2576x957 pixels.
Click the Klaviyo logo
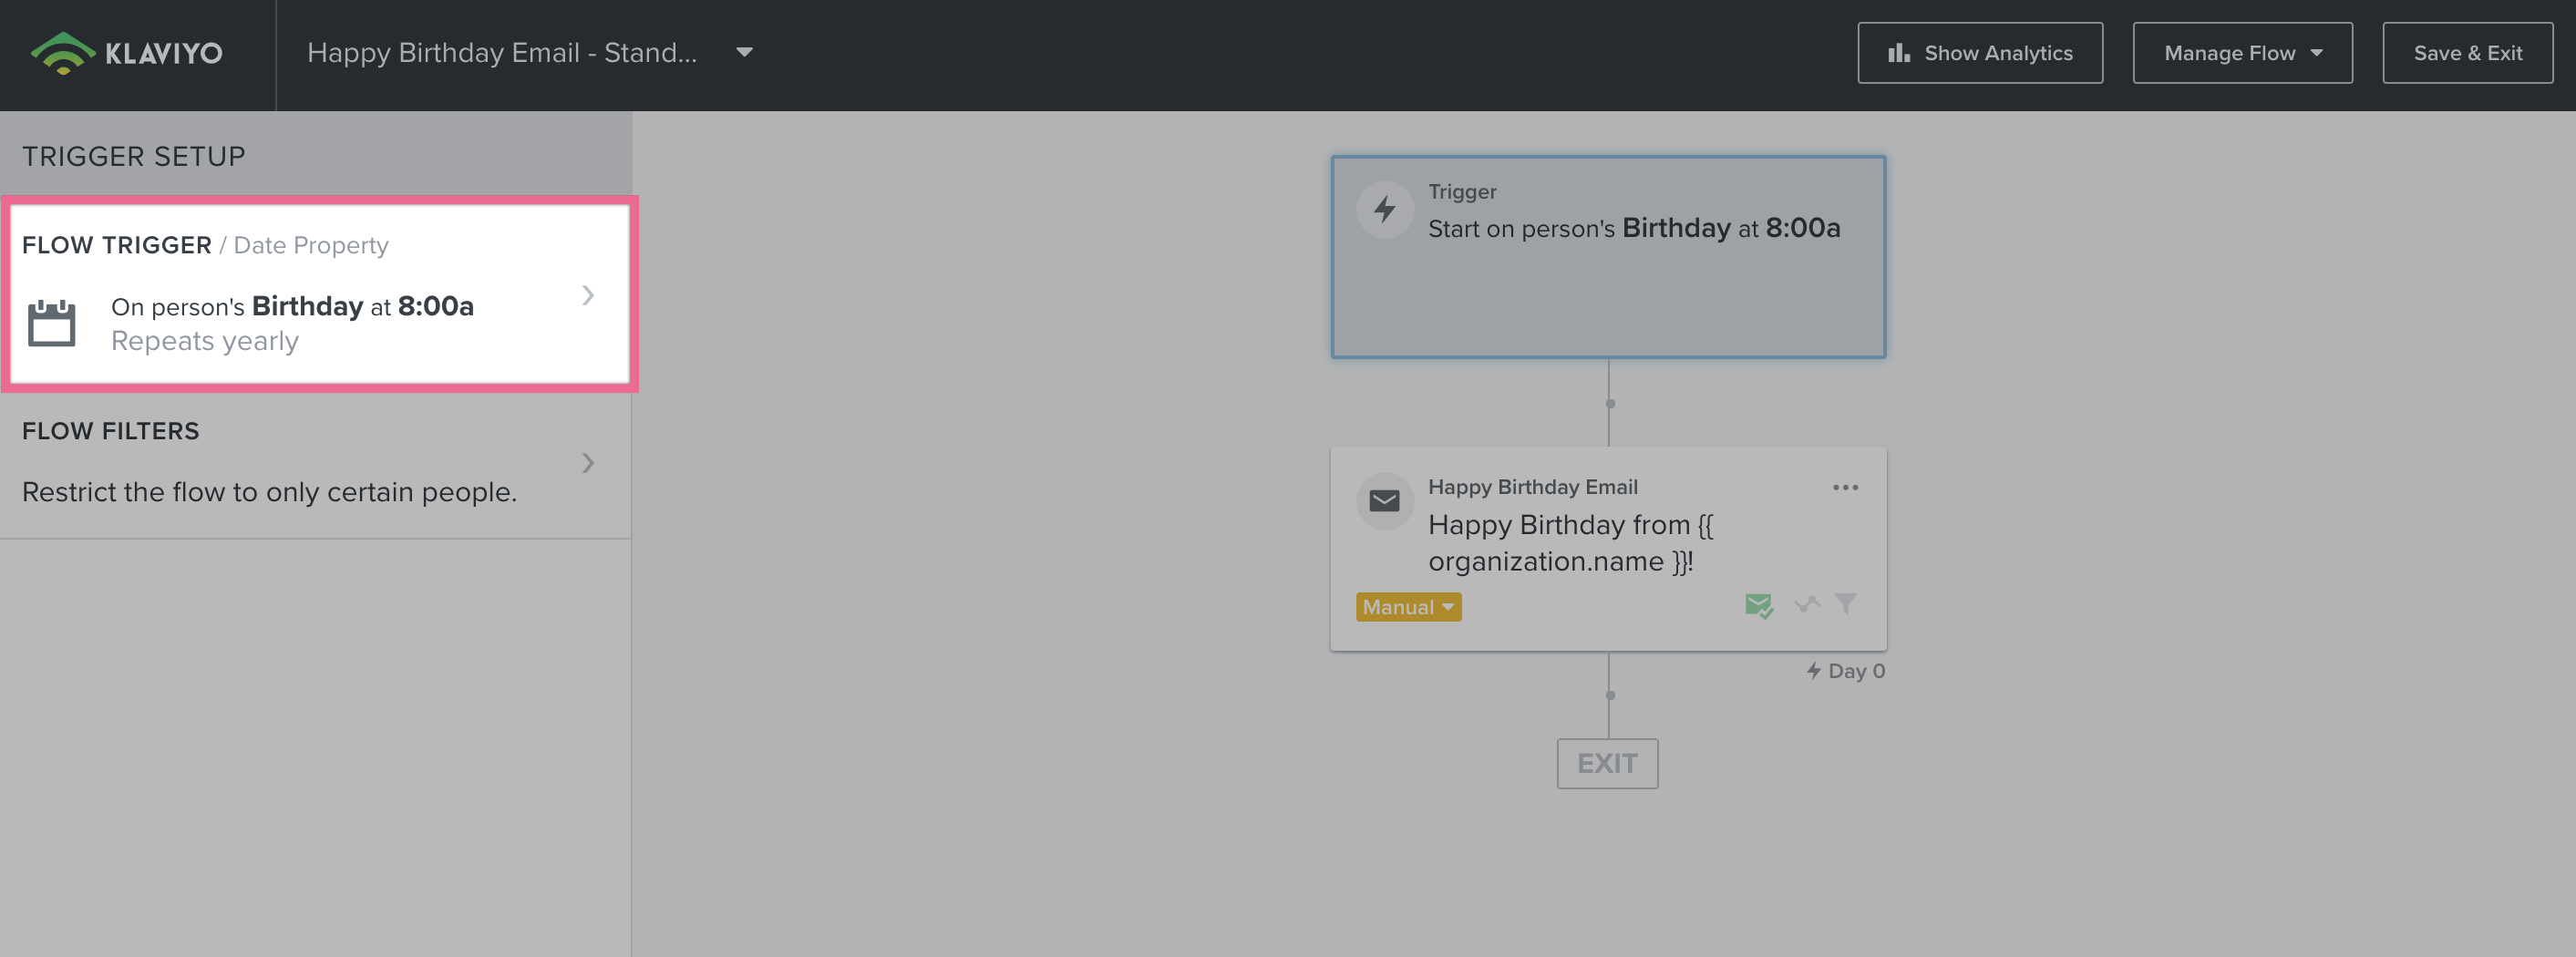(x=127, y=53)
